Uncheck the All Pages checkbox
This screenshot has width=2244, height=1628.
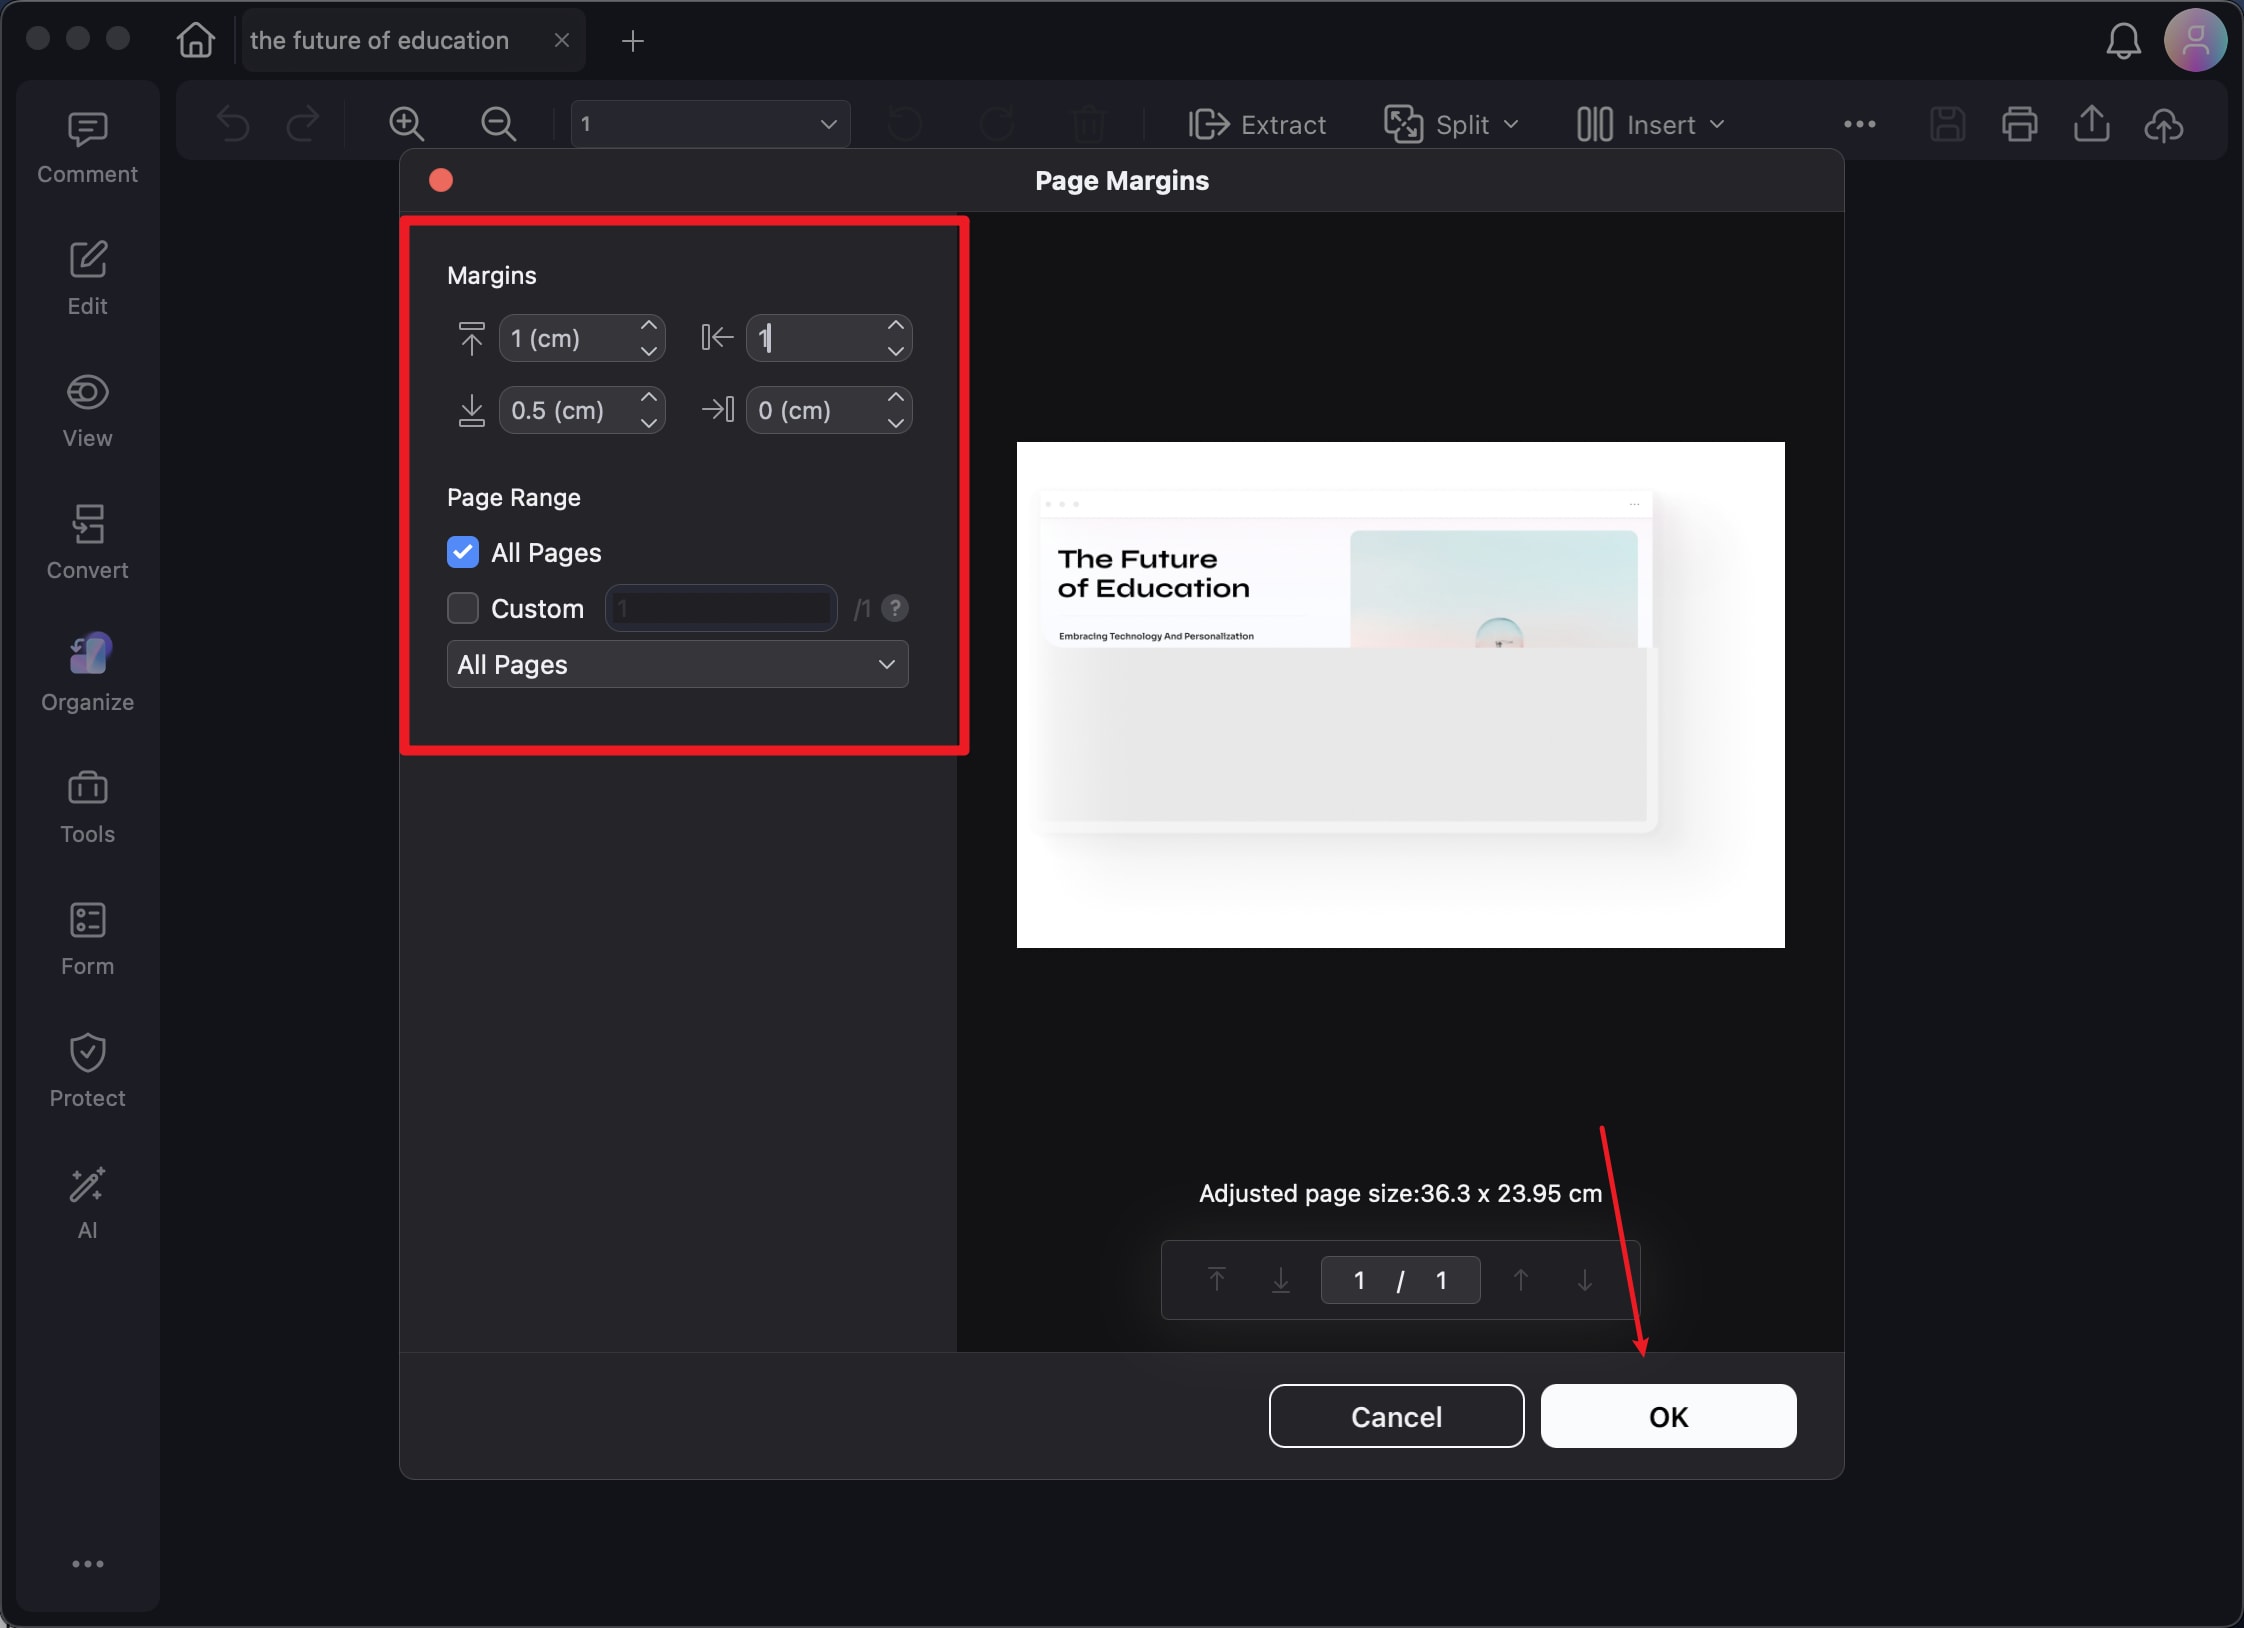[462, 552]
